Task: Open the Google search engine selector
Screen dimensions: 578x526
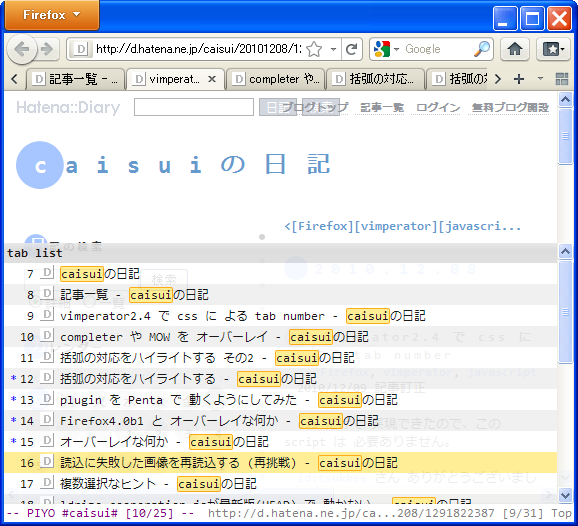Action: pos(386,49)
